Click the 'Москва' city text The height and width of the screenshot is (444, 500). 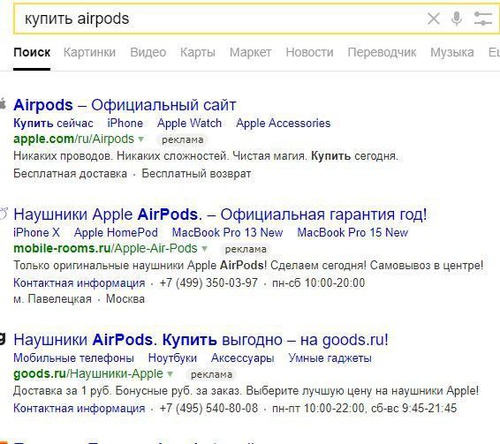point(125,299)
